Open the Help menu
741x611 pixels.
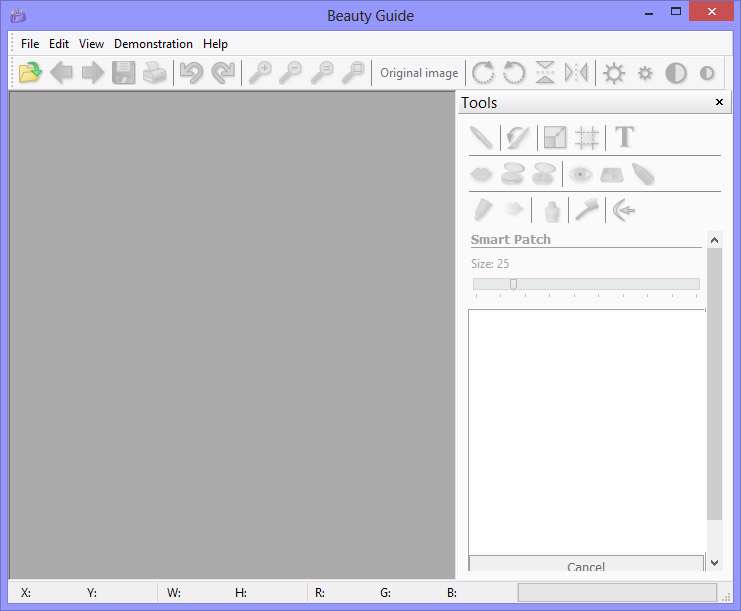[x=215, y=44]
